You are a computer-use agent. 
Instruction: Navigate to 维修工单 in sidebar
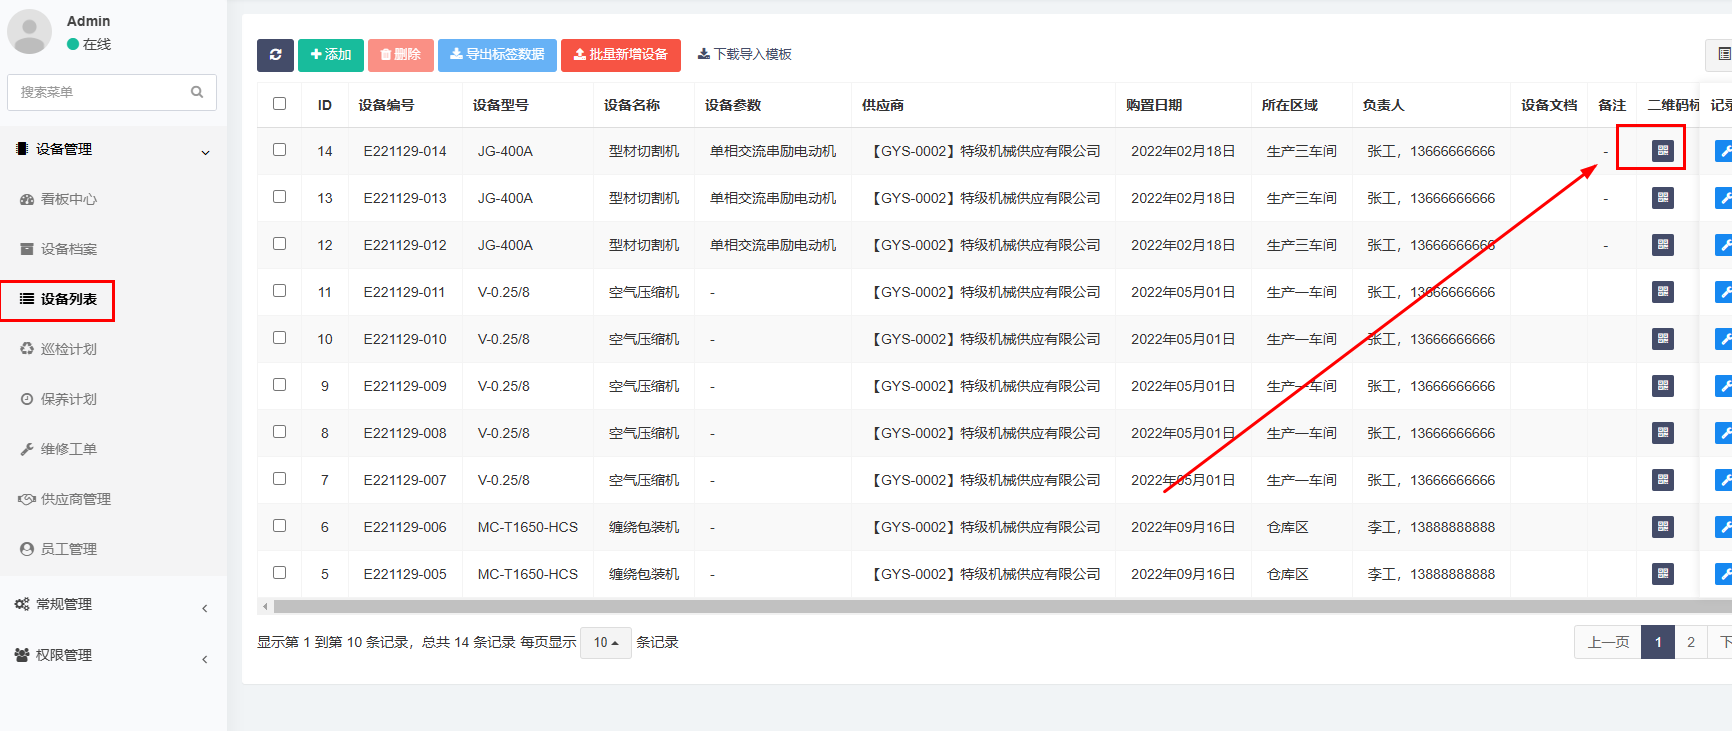[69, 450]
